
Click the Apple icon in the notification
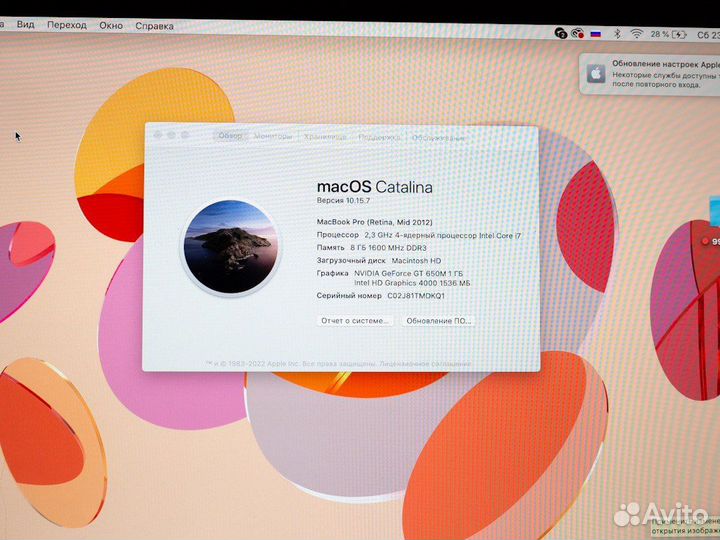(596, 73)
